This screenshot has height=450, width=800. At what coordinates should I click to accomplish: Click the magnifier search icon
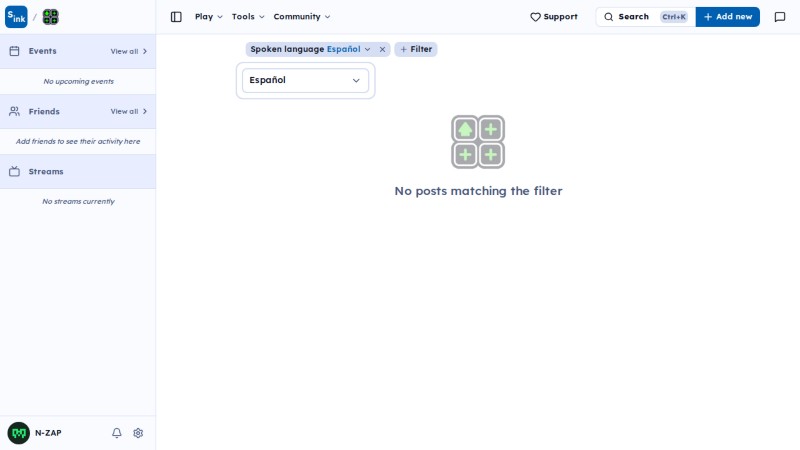click(609, 17)
